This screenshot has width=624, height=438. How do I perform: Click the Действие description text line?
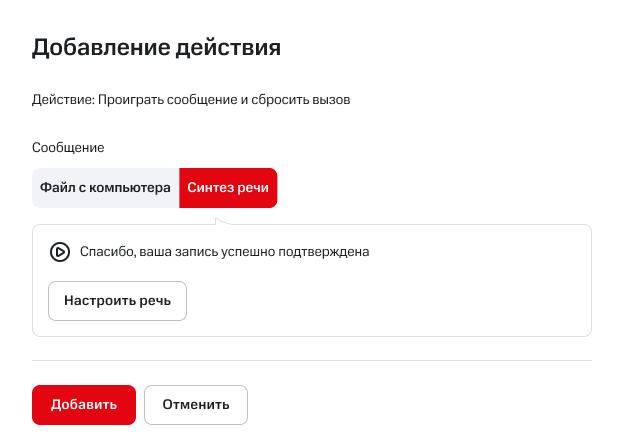(191, 100)
